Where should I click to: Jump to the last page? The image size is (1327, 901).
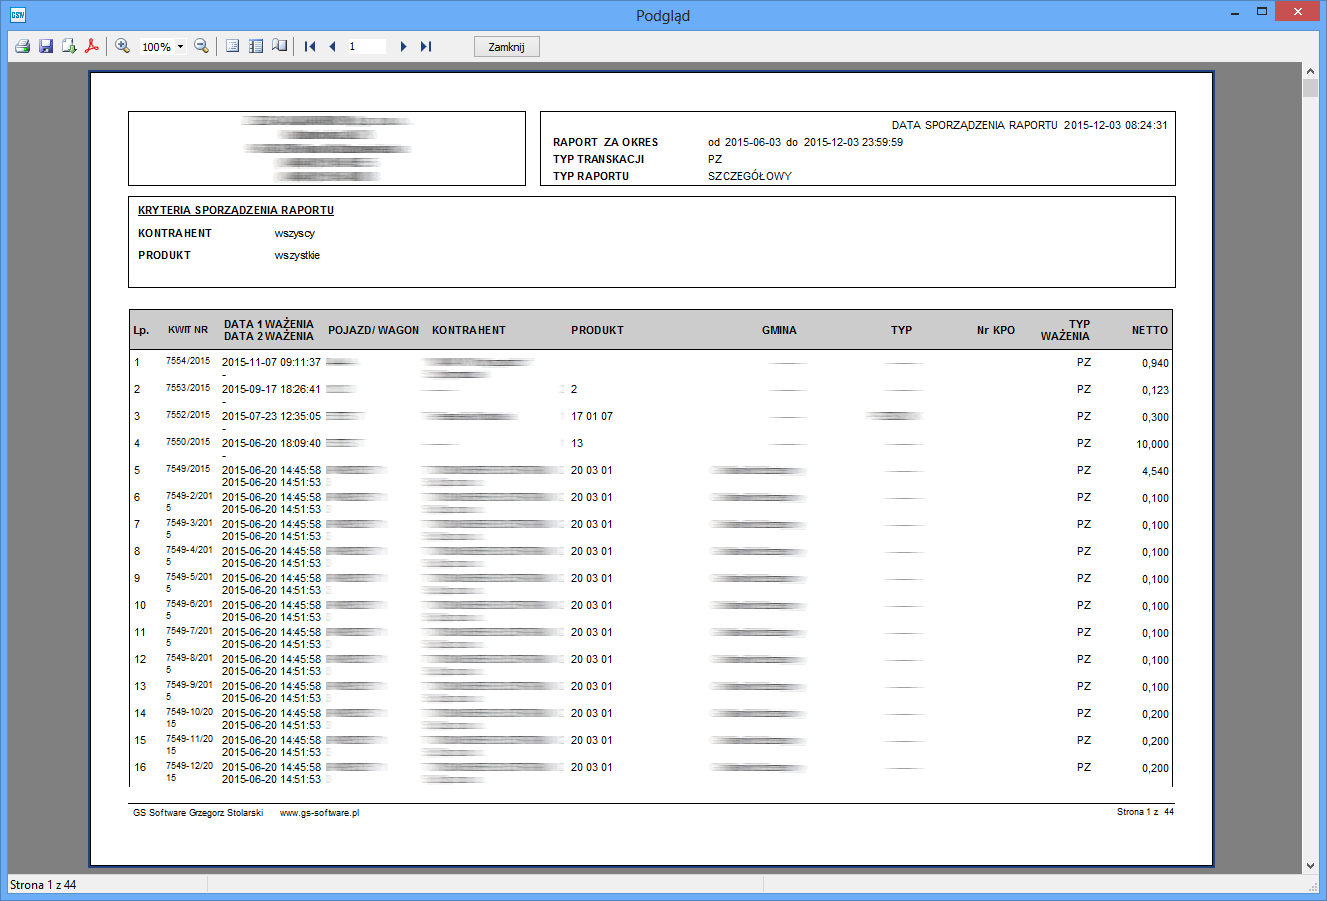tap(426, 46)
